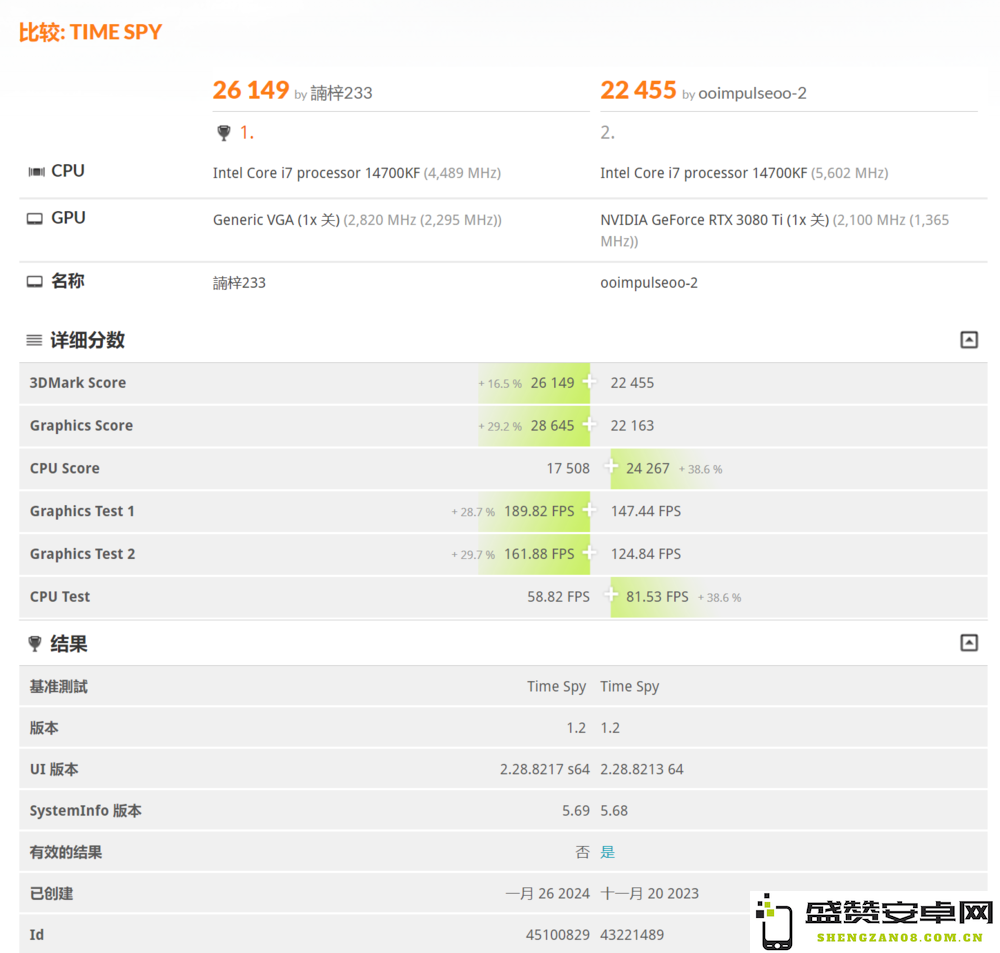Image resolution: width=1000 pixels, height=953 pixels.
Task: Click the 一月 26 2024 creation date
Action: click(x=548, y=894)
